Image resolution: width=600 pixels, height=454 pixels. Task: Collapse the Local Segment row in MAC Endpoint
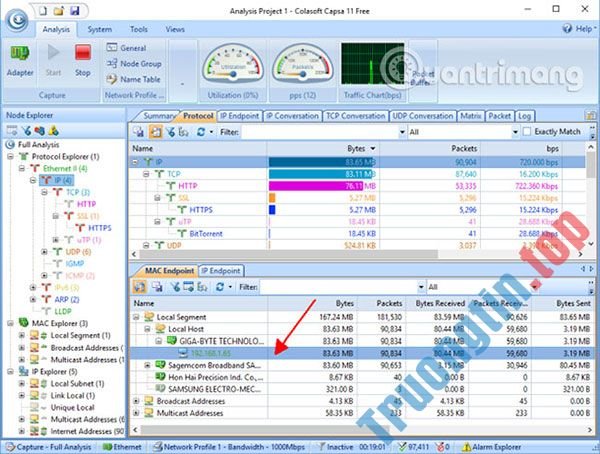tap(137, 316)
